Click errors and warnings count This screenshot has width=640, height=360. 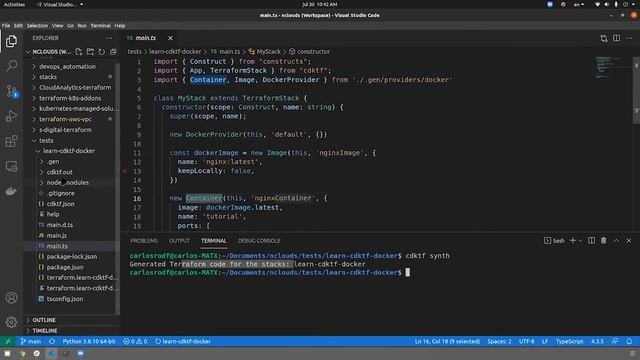coord(135,341)
